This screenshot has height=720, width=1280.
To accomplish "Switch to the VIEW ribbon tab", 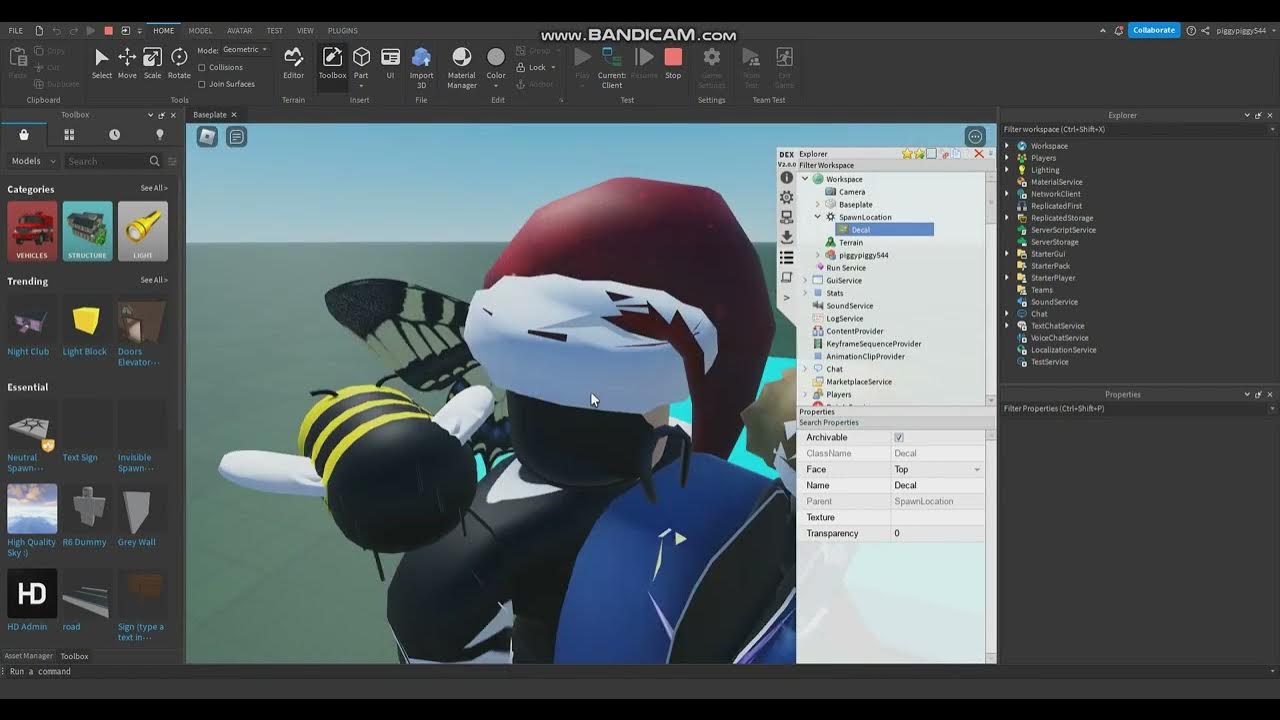I will 305,31.
